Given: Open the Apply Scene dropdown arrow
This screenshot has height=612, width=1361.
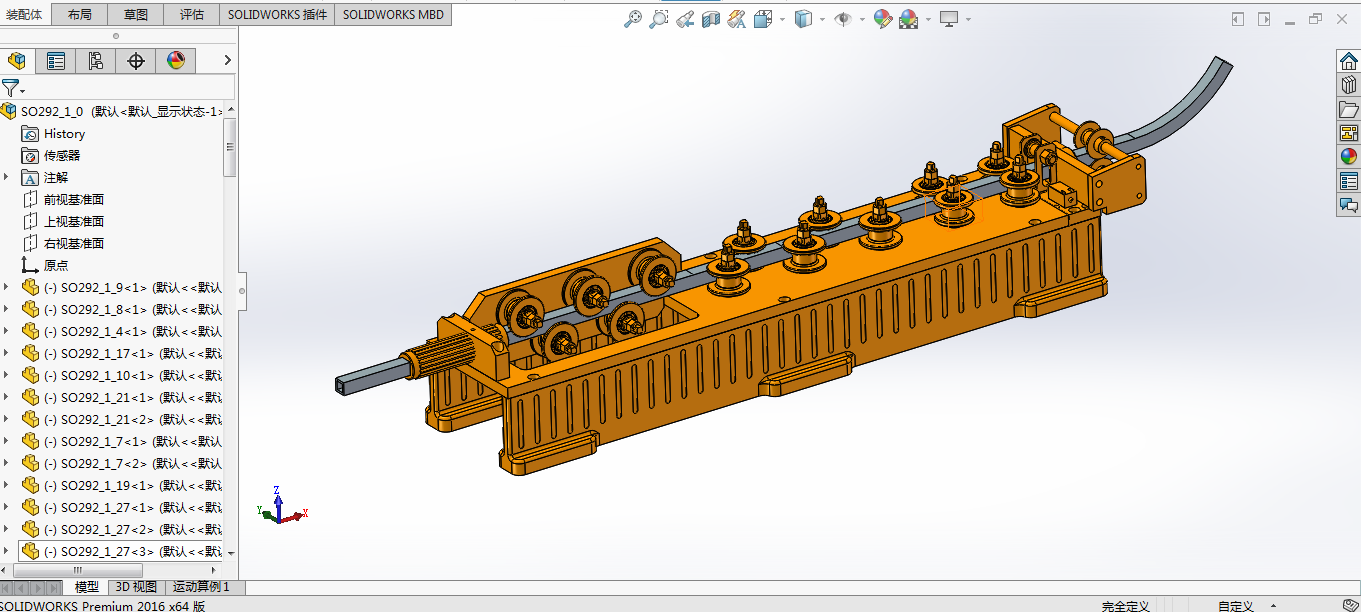Looking at the screenshot, I should click(927, 19).
